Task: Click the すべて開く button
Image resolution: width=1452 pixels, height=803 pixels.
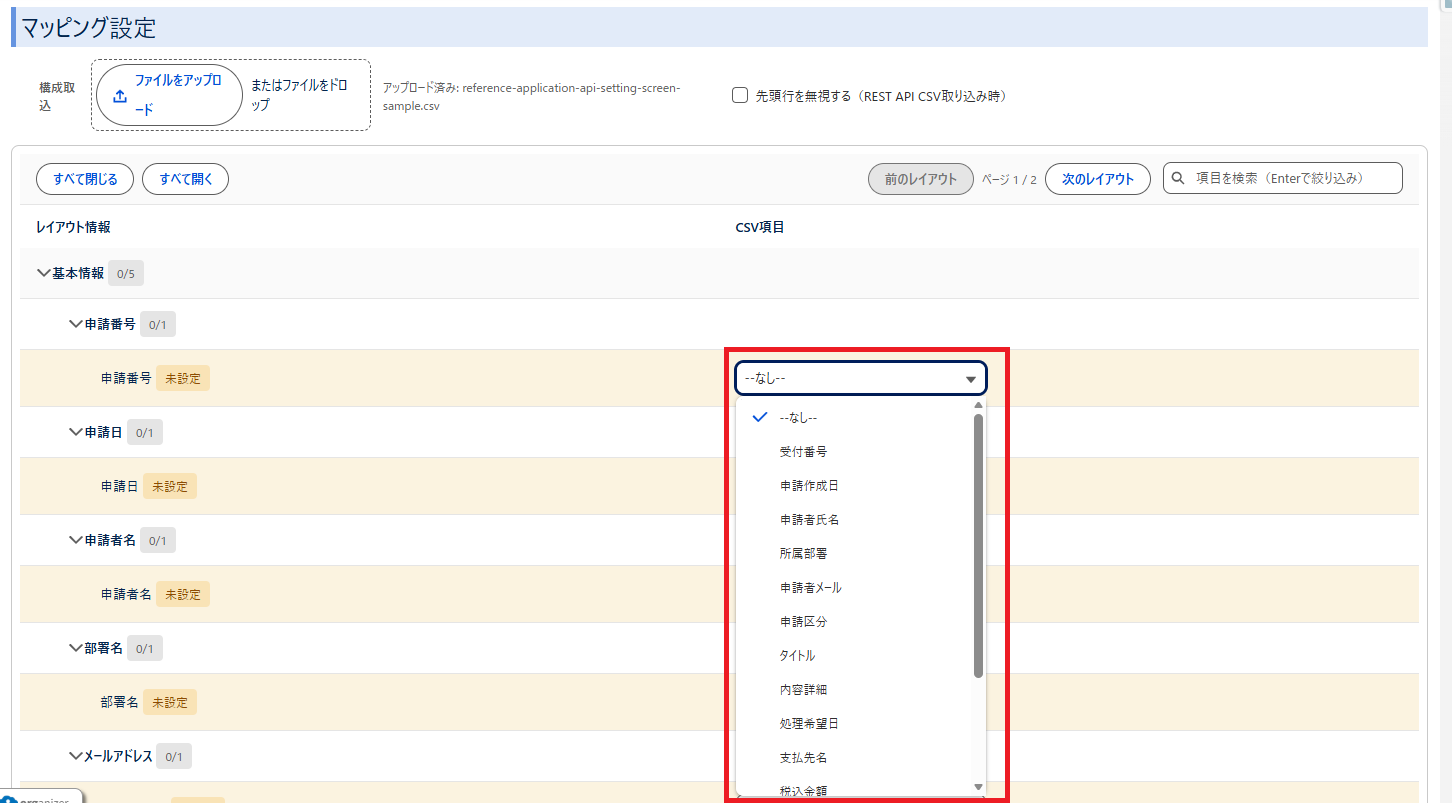Action: coord(186,179)
